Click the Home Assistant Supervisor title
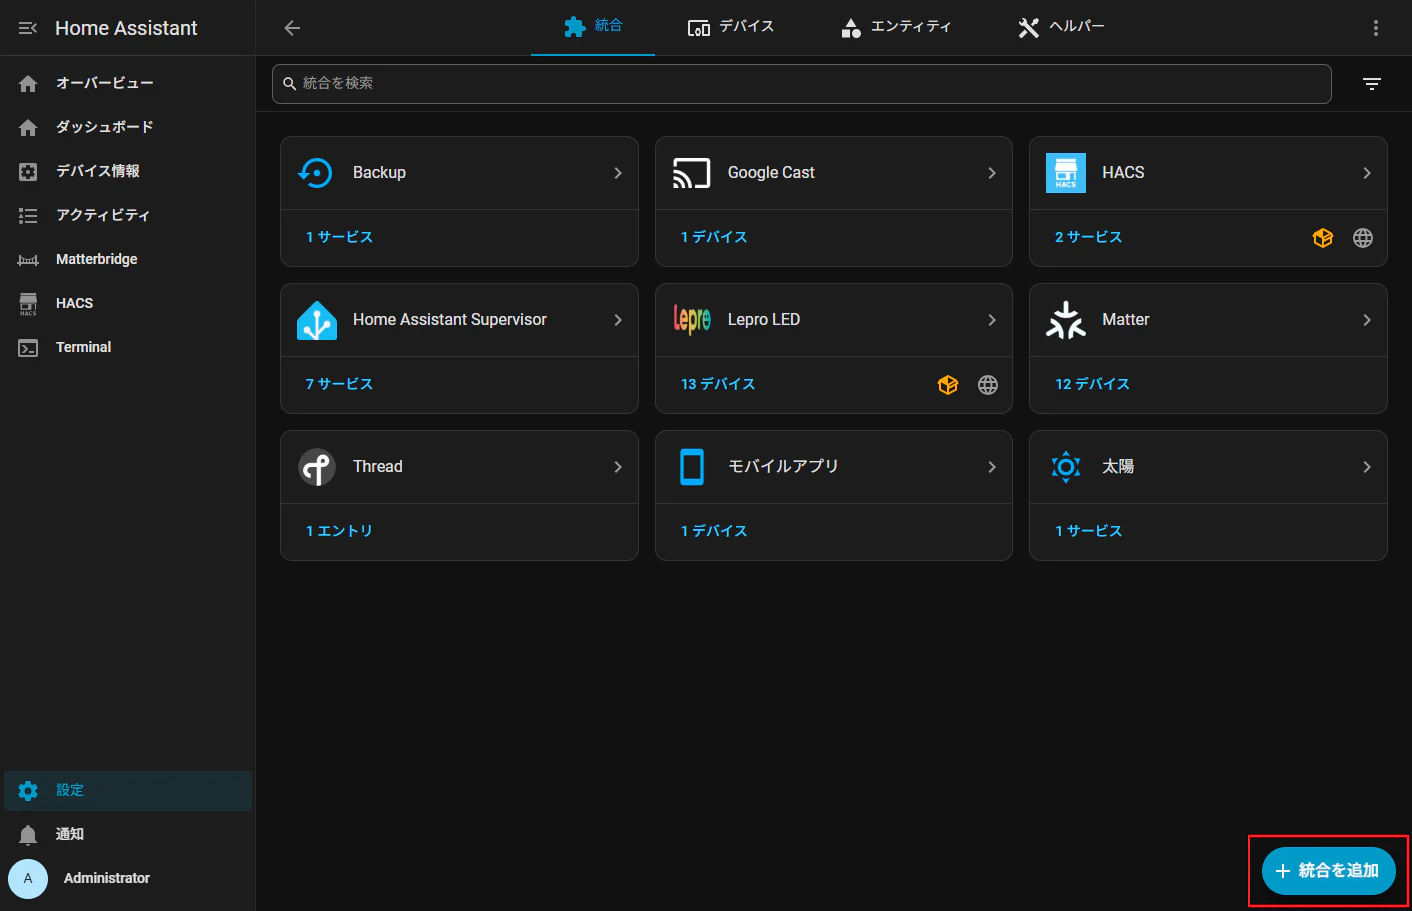The image size is (1412, 911). 450,320
